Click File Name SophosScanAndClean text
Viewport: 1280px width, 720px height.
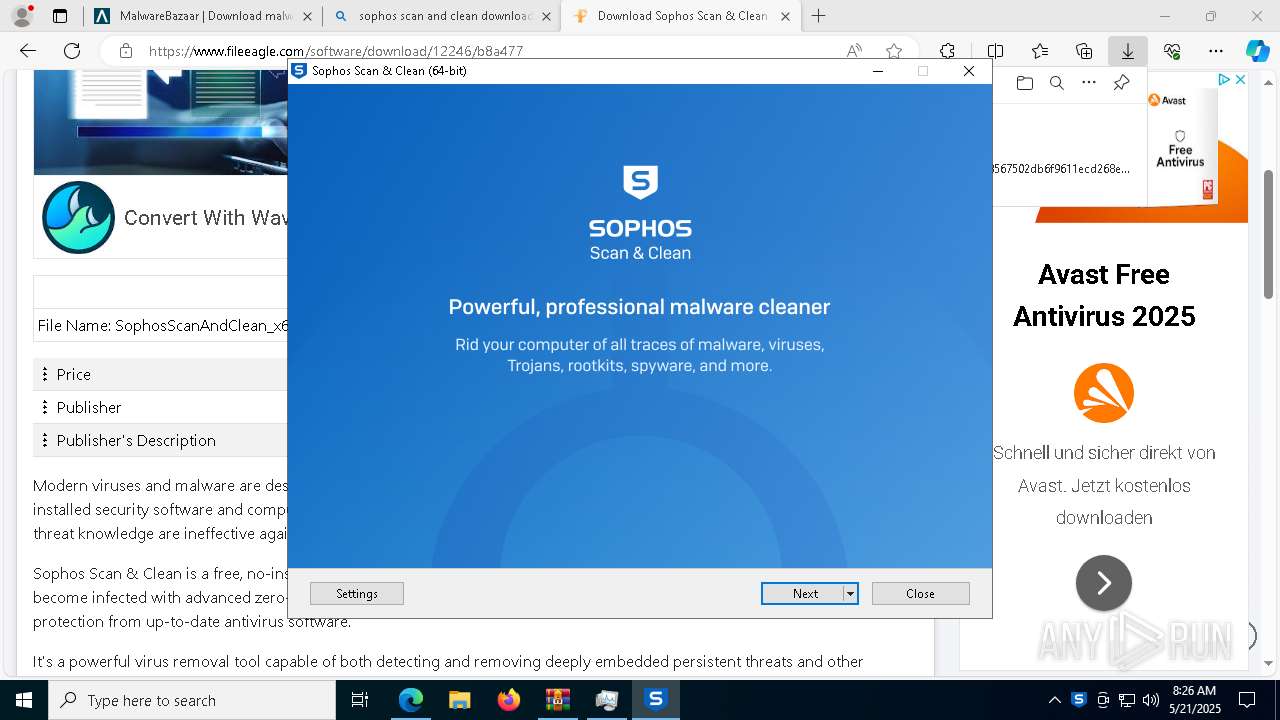[x=162, y=325]
